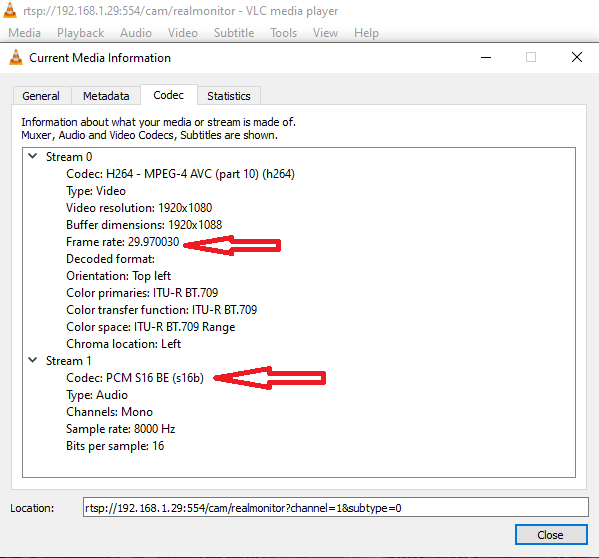Click the VLC cone icon in Current Media Information dialog
599x558 pixels.
click(16, 57)
